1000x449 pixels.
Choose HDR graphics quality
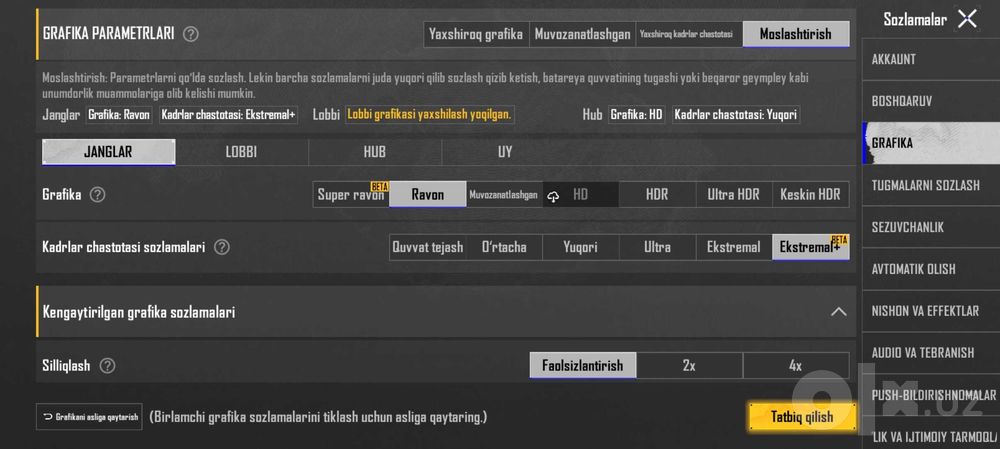pyautogui.click(x=658, y=195)
